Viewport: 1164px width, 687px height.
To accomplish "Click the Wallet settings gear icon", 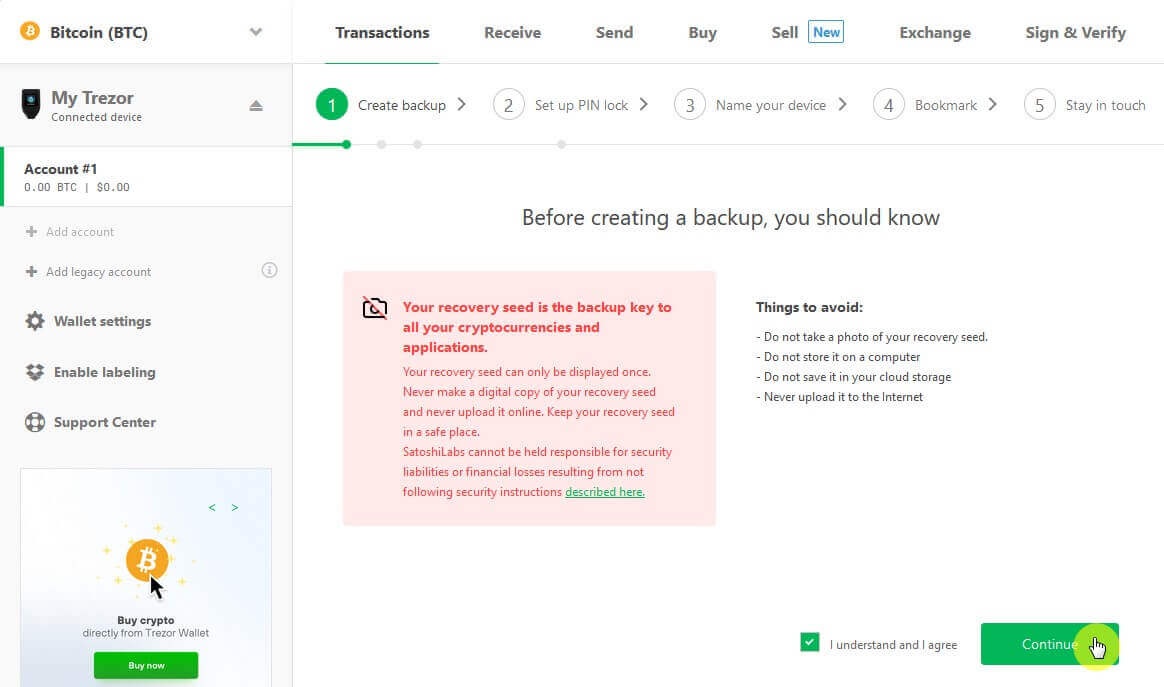I will pos(35,321).
